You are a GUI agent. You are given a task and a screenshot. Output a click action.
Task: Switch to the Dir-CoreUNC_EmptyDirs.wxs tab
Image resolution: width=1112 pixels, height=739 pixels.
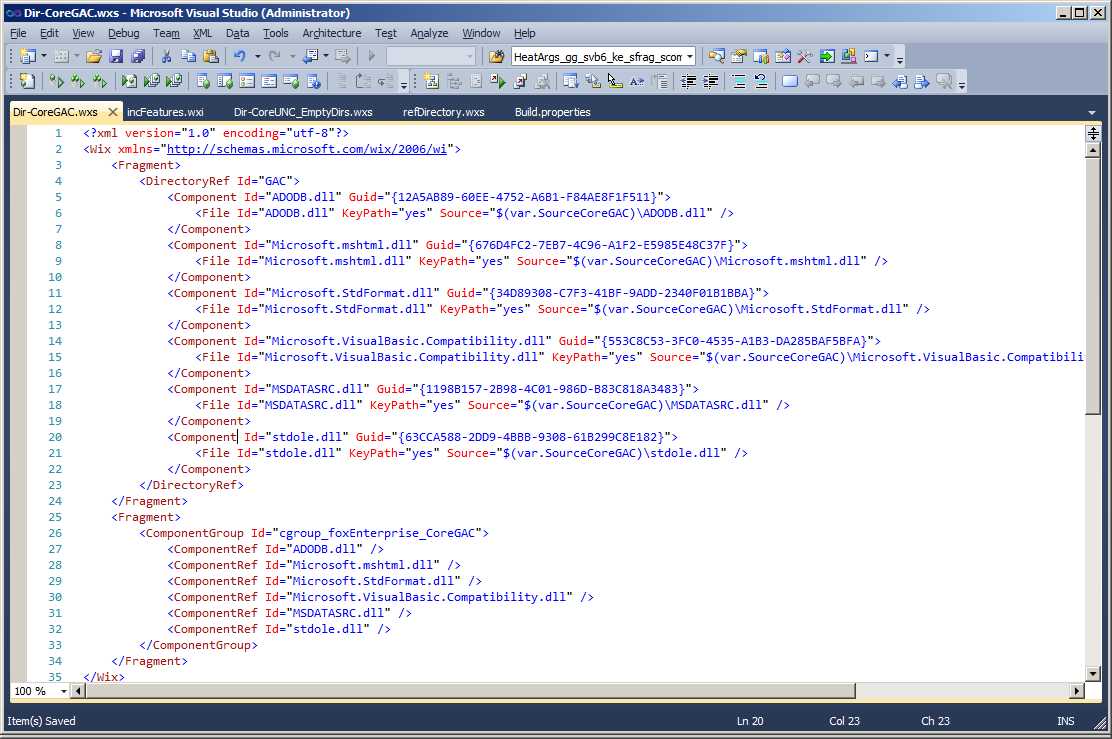[x=303, y=112]
